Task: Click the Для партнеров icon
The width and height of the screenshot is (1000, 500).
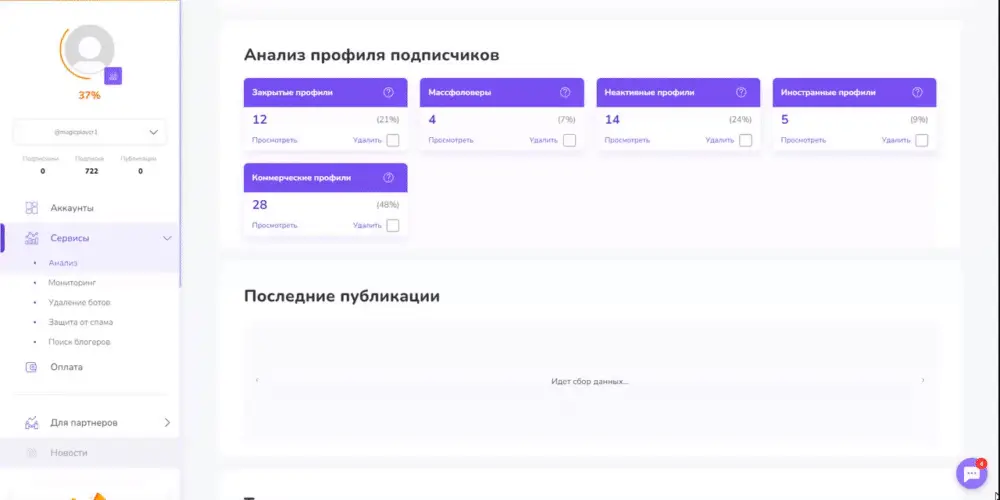Action: pyautogui.click(x=31, y=422)
